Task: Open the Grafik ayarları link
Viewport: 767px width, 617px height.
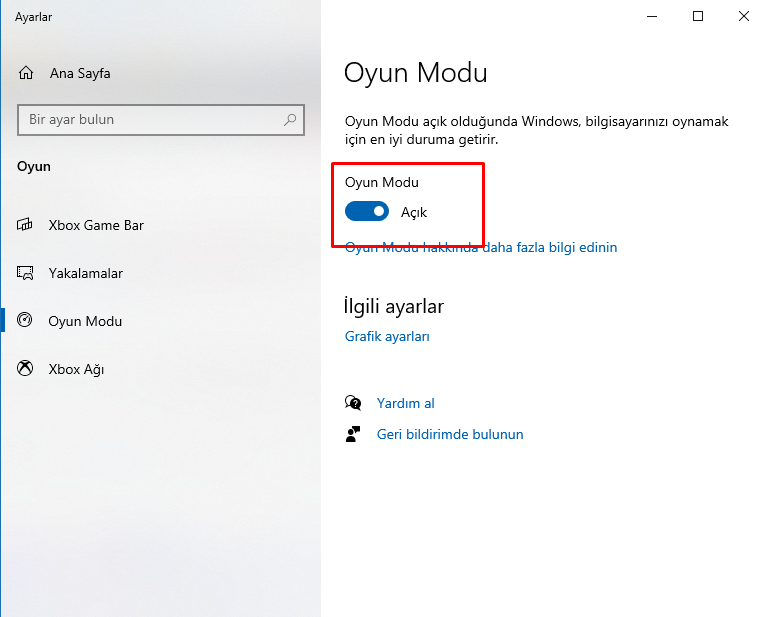Action: pos(387,337)
